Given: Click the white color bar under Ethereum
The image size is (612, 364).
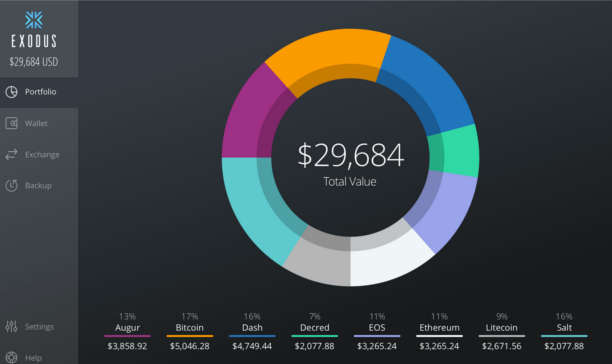Looking at the screenshot, I should 439,336.
